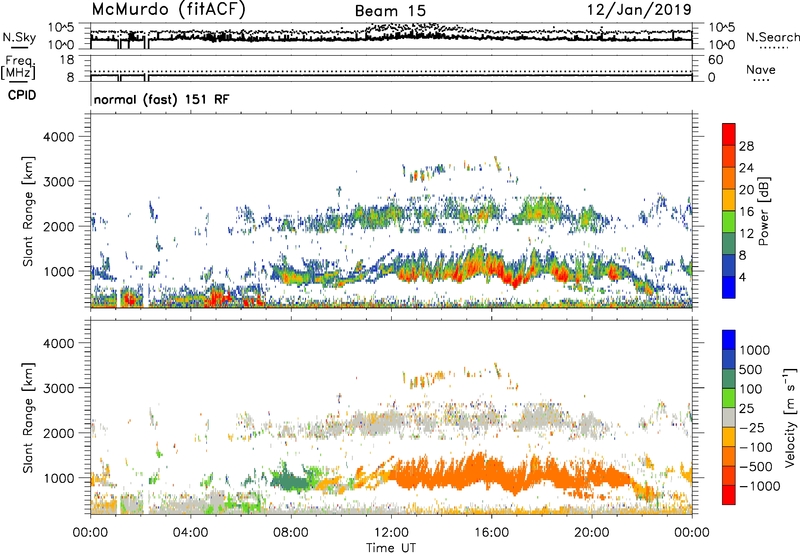Click the 18 tick on frequency axis
The width and height of the screenshot is (800, 554).
(67, 60)
